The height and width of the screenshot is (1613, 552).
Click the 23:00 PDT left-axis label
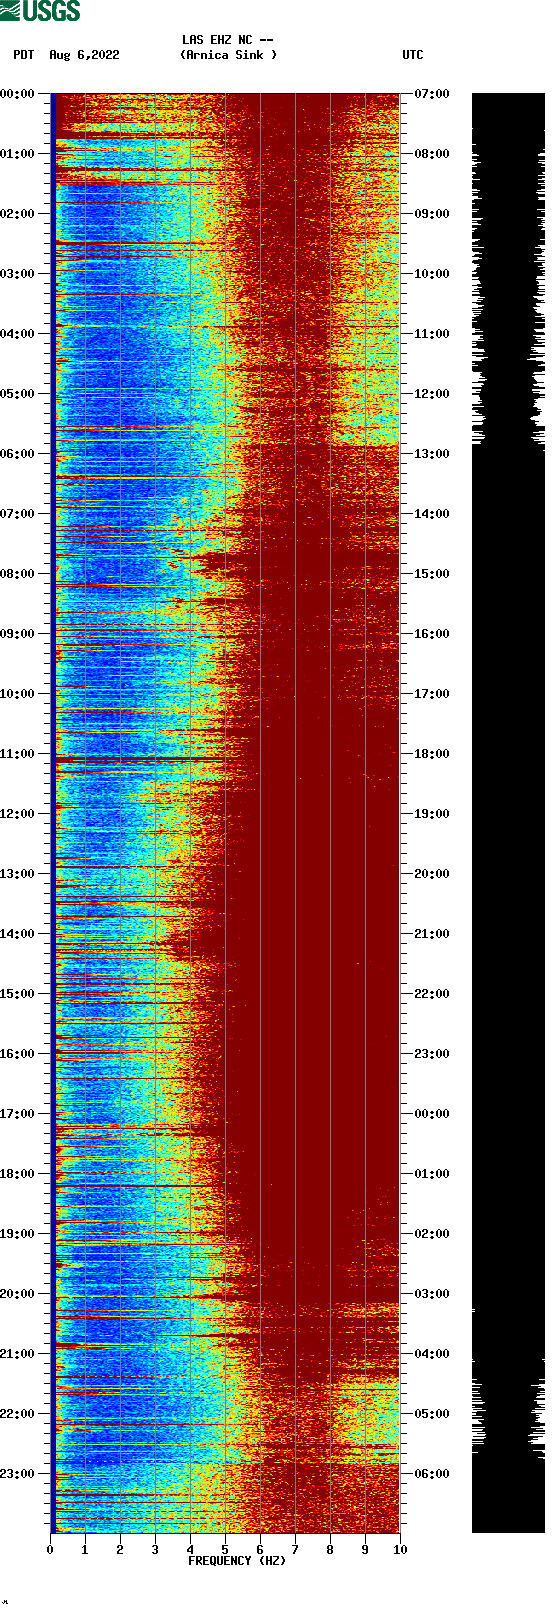tap(18, 1474)
